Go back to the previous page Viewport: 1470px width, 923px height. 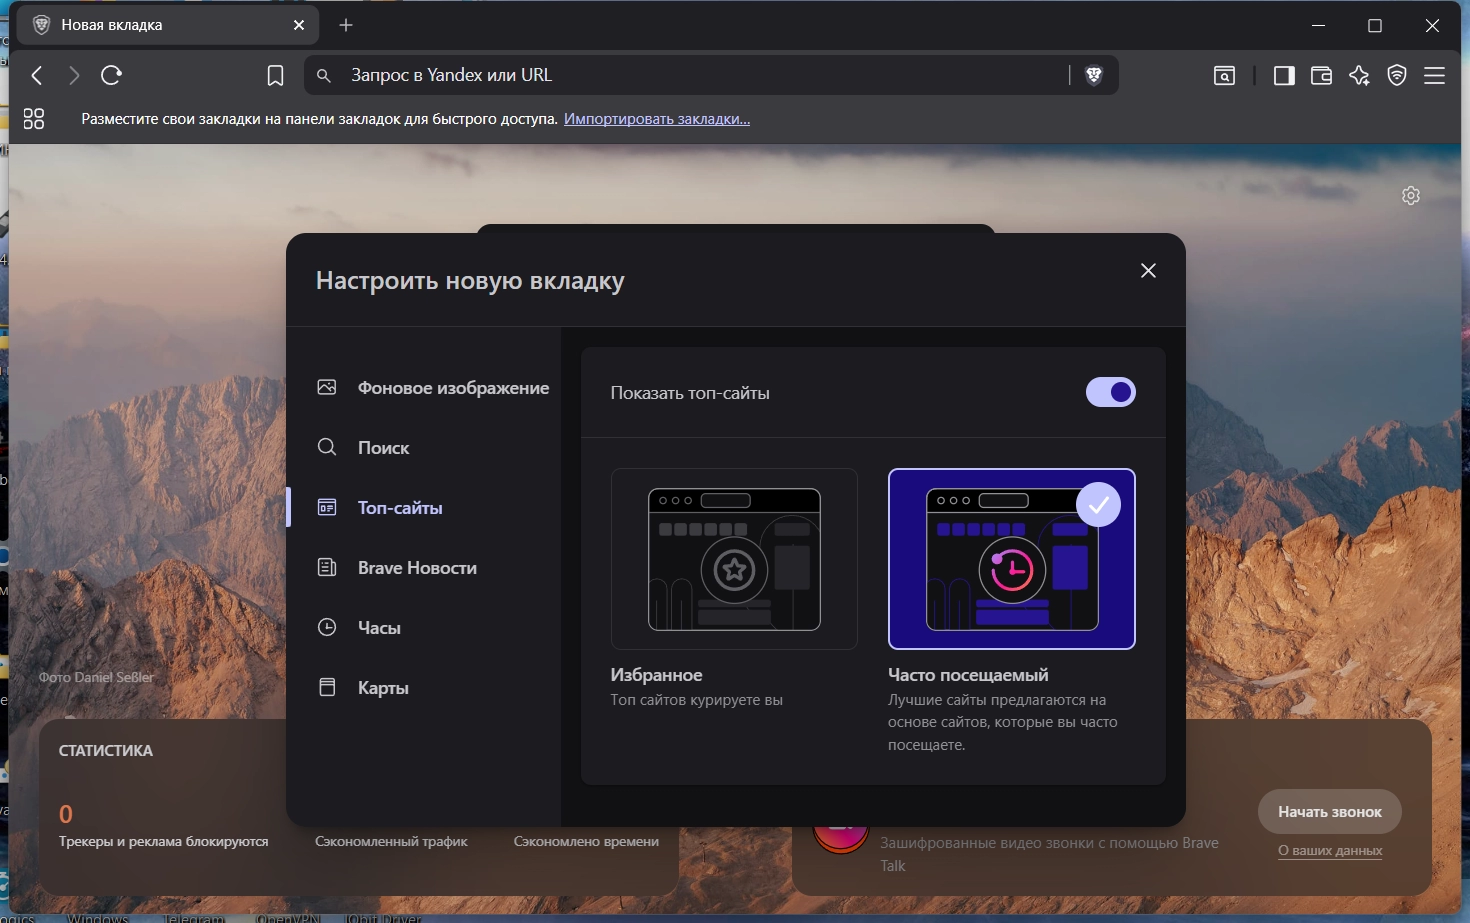(37, 75)
